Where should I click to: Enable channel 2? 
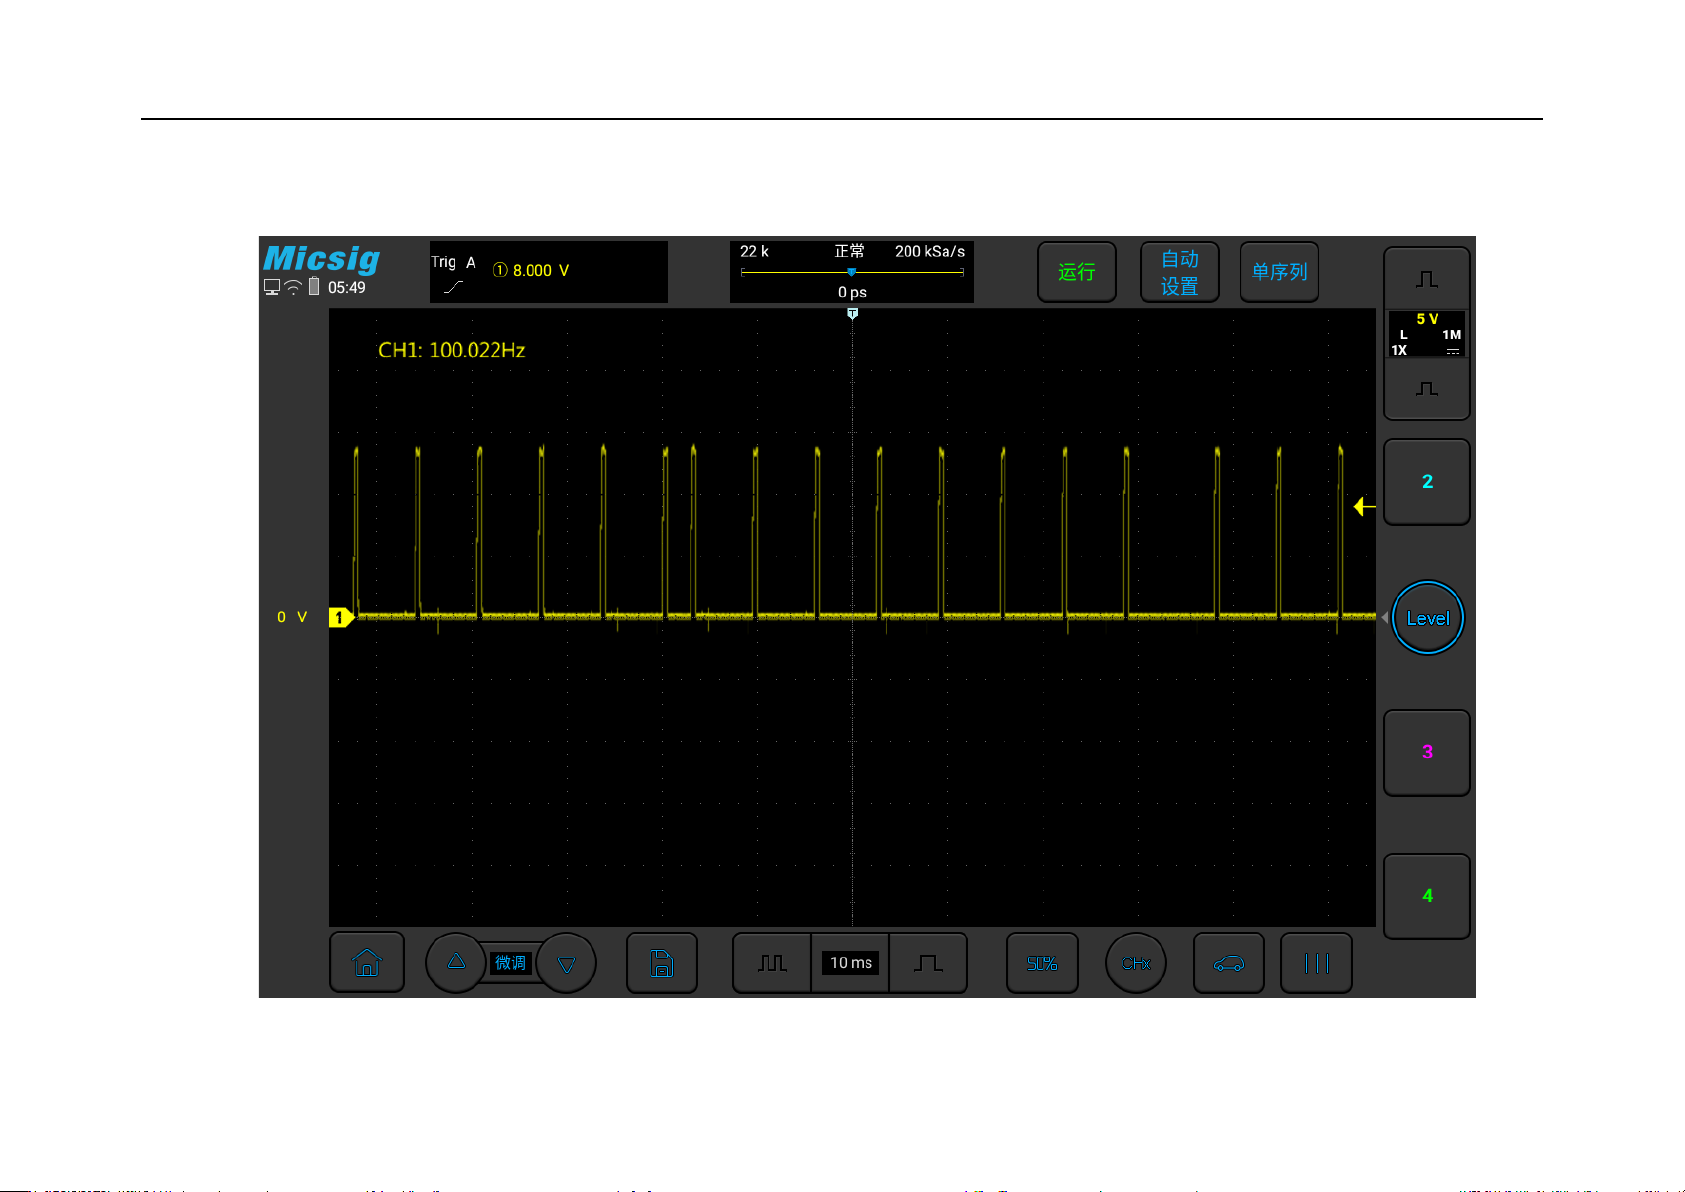[1427, 482]
